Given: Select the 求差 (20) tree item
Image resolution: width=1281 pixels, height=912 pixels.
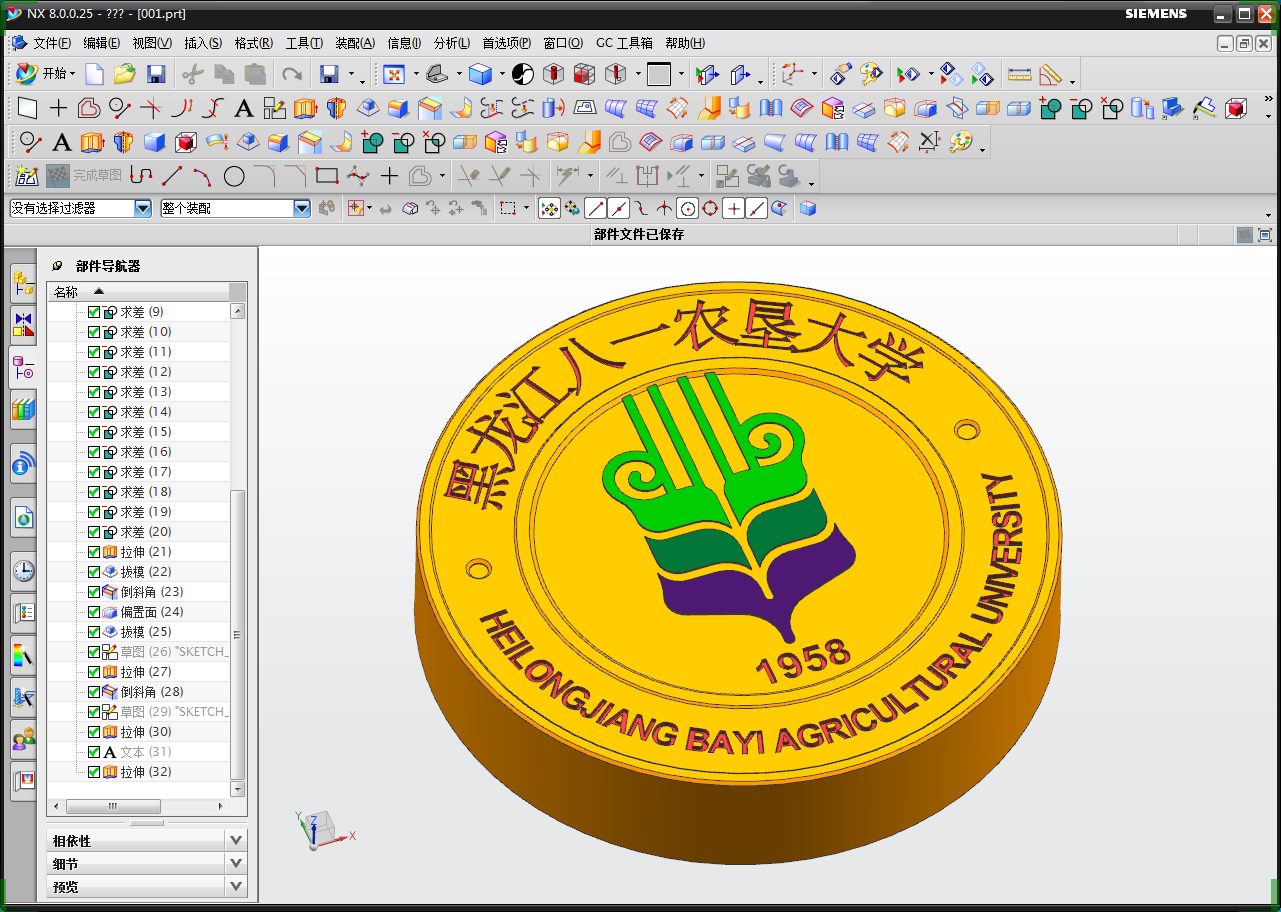Looking at the screenshot, I should (146, 532).
